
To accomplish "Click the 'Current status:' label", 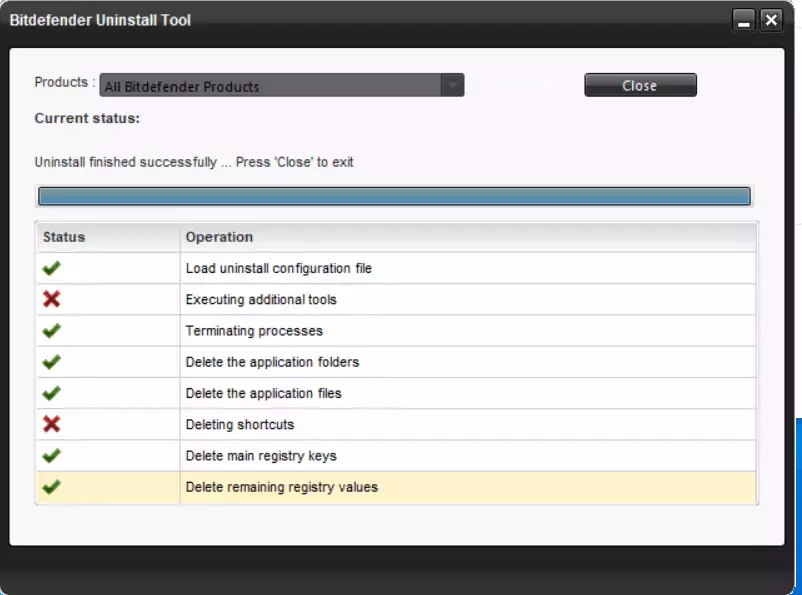I will tap(87, 118).
